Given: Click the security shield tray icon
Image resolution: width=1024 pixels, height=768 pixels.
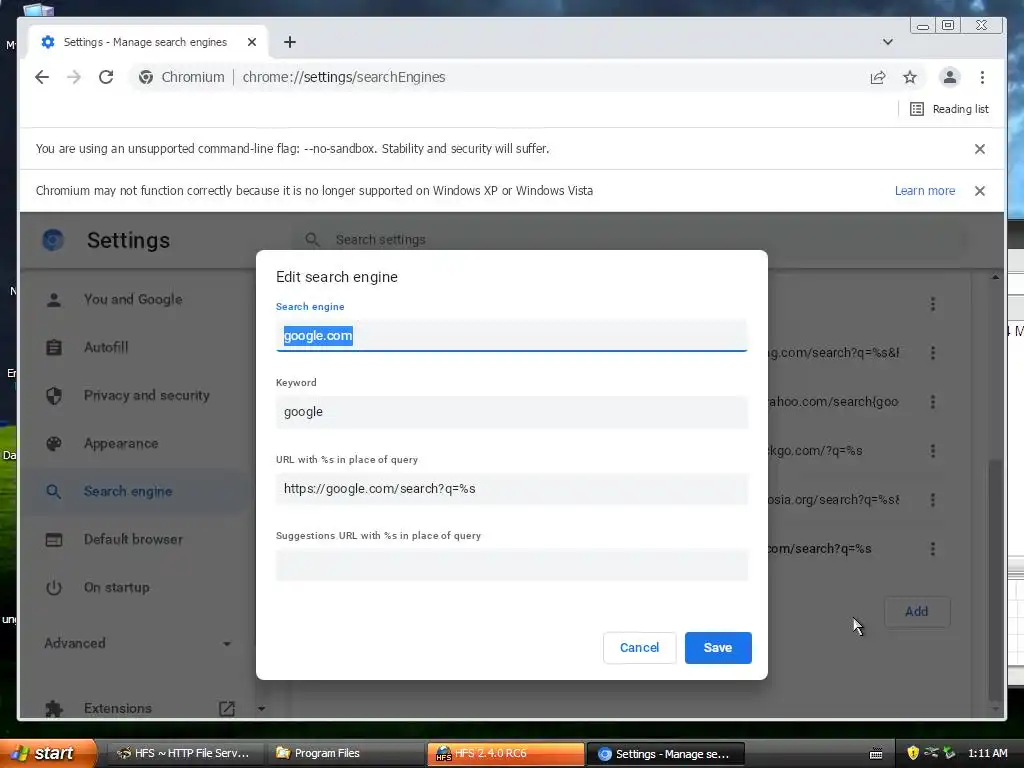Looking at the screenshot, I should coord(913,753).
